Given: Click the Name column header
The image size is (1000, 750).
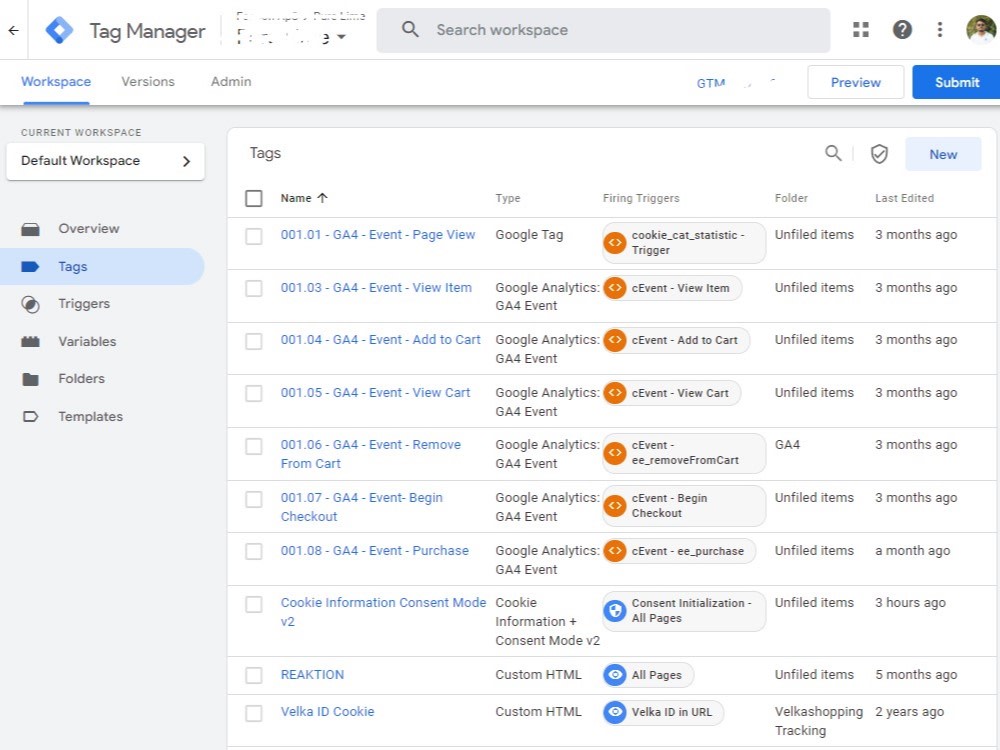Looking at the screenshot, I should [x=296, y=198].
